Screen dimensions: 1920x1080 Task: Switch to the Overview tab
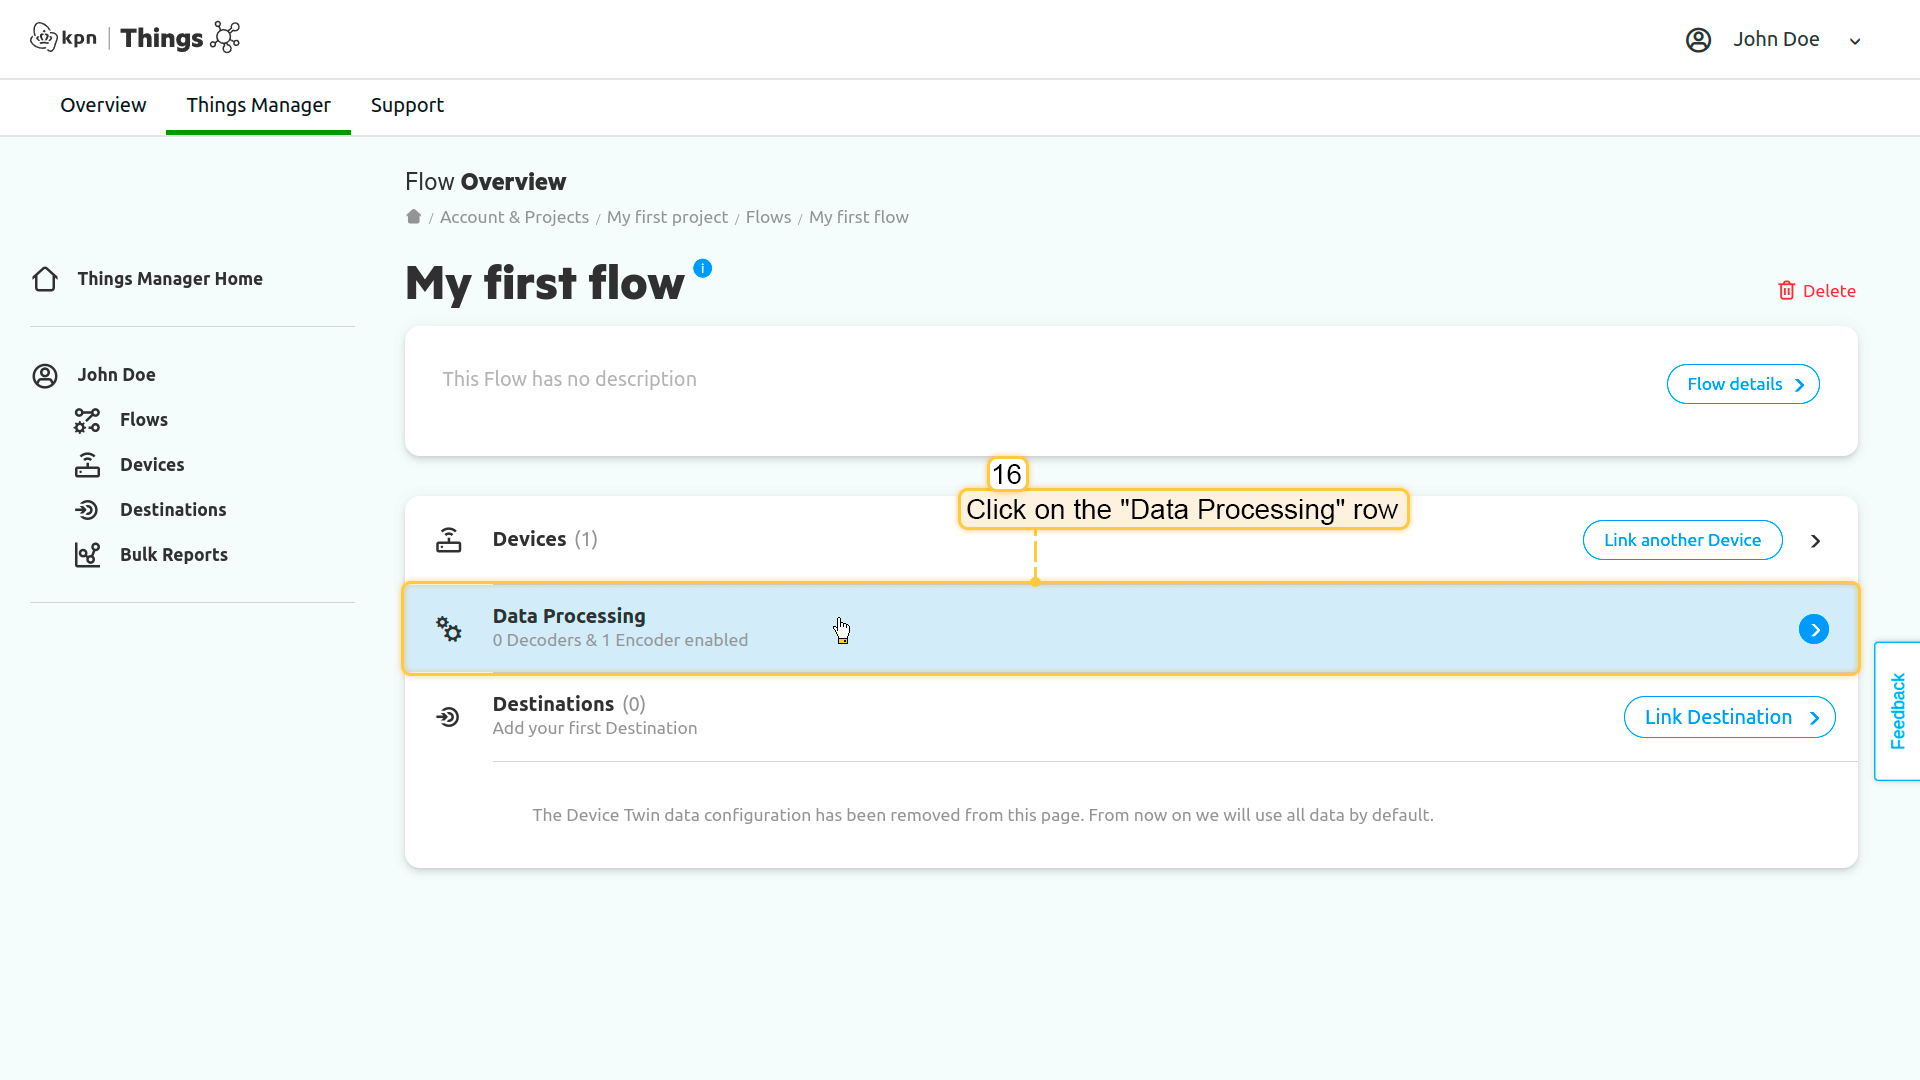[x=103, y=105]
